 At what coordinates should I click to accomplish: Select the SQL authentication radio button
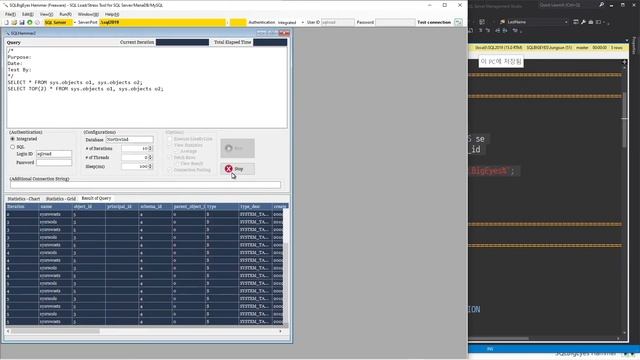[13, 147]
